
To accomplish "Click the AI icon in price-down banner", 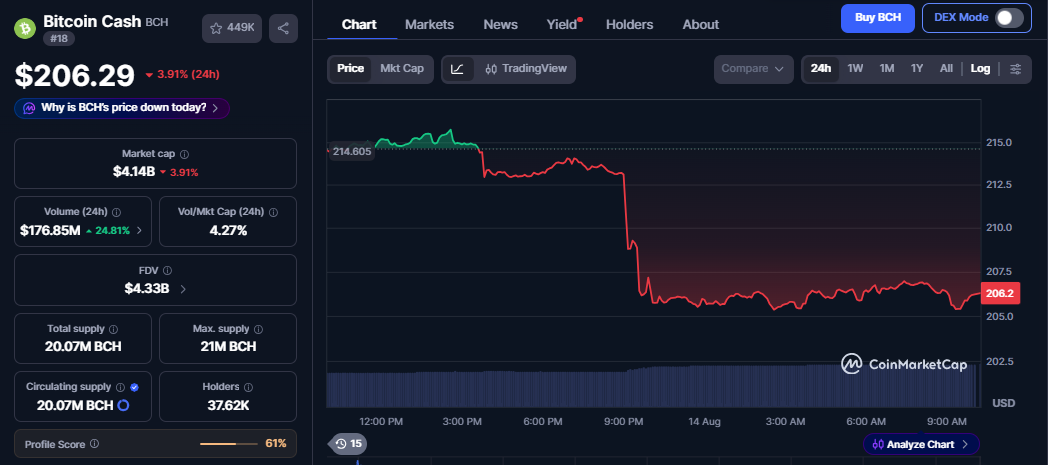I will click(29, 108).
